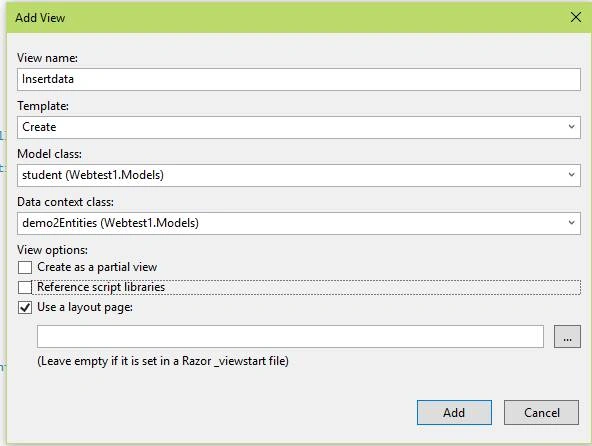Expand the Model class combo box

pyautogui.click(x=299, y=175)
